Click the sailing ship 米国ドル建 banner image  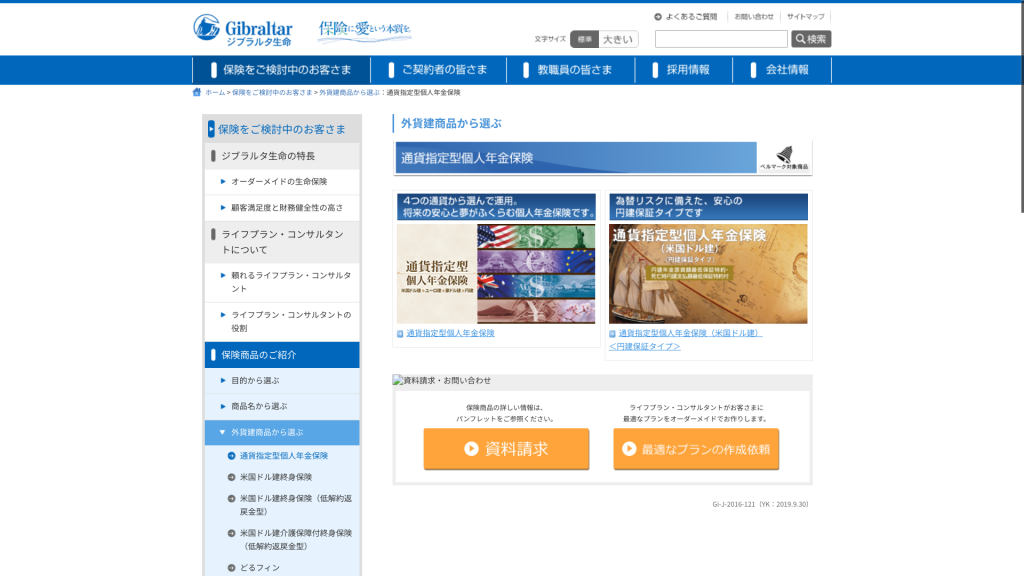point(708,274)
